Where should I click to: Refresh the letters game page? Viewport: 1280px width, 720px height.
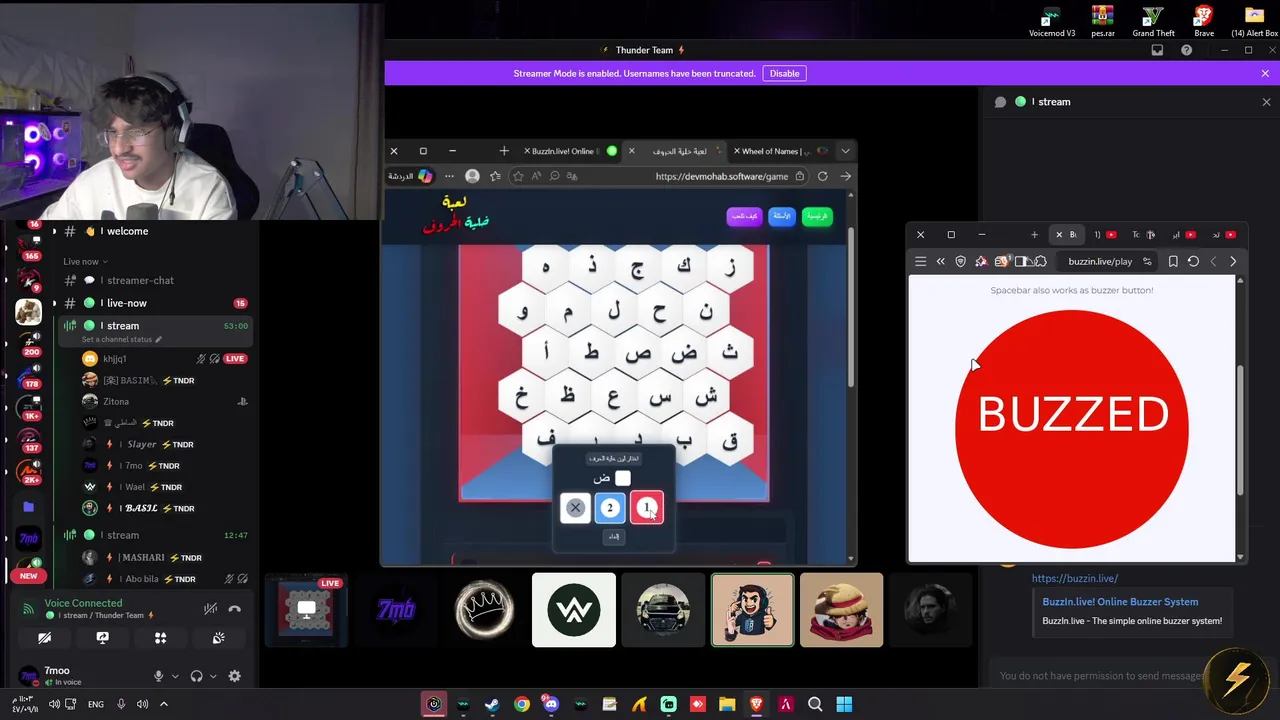pos(822,176)
